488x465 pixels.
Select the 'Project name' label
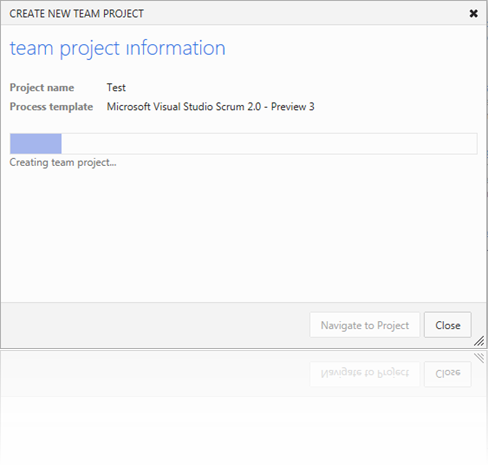[x=42, y=88]
